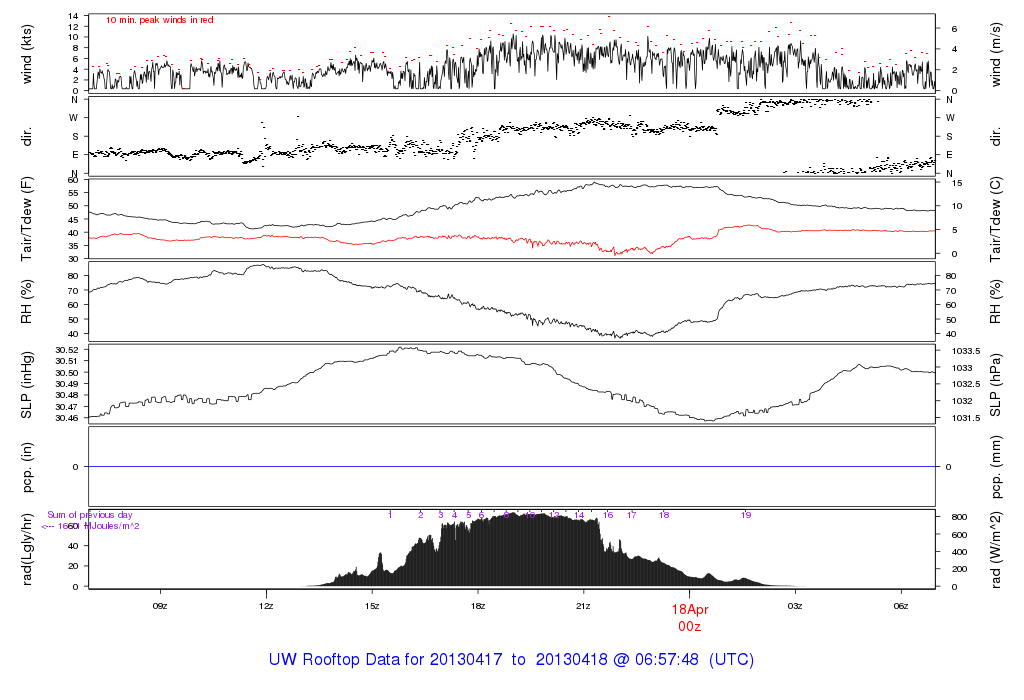Click the 'SLP (hPa)' right axis label

[996, 384]
